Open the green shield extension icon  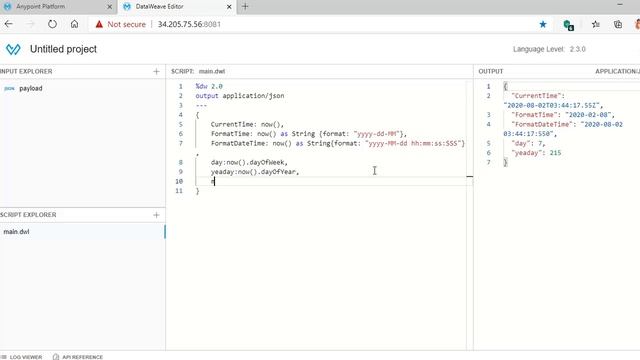tap(569, 25)
